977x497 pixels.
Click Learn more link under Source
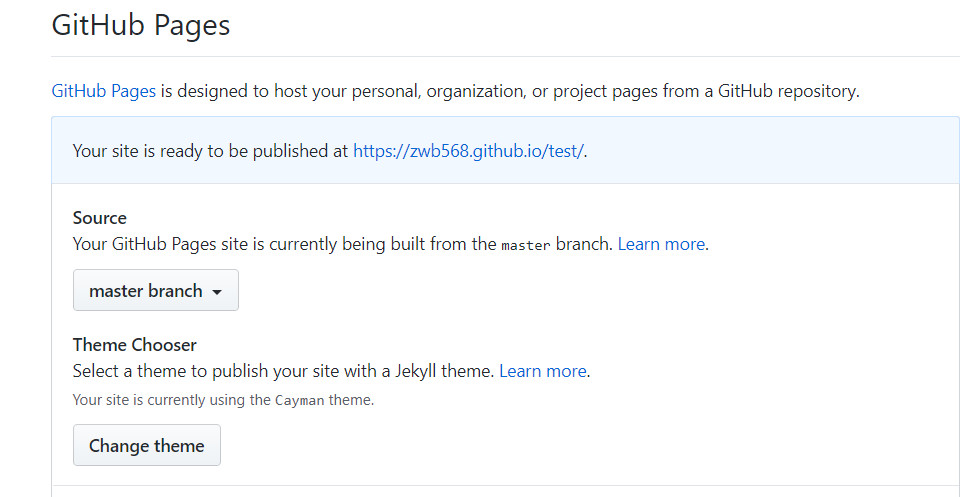pyautogui.click(x=662, y=244)
